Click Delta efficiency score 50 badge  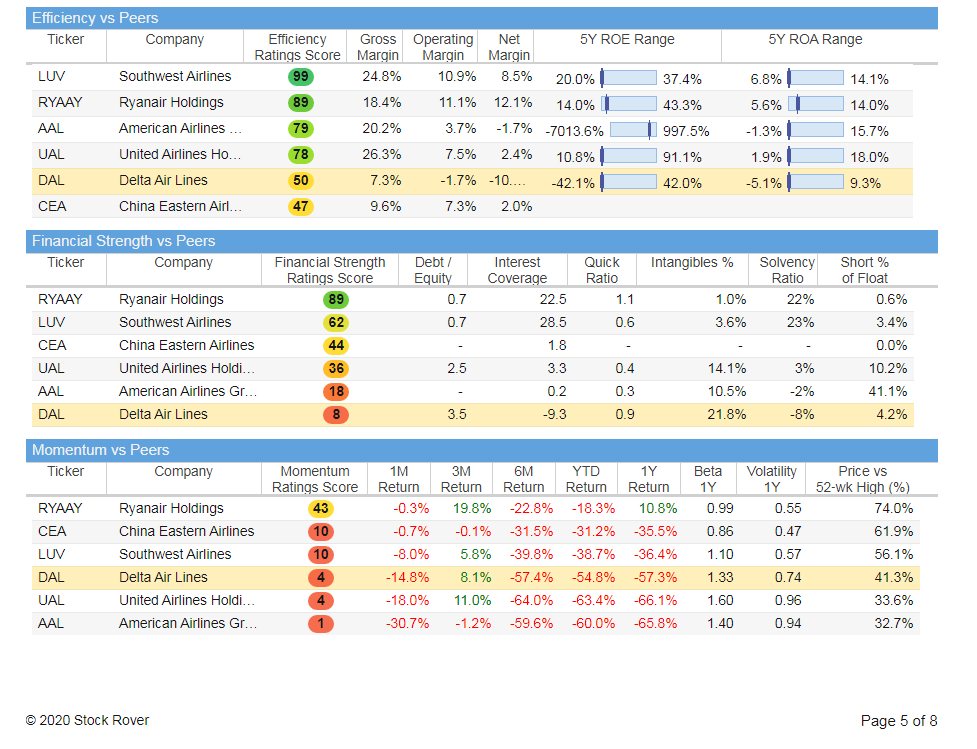click(x=300, y=181)
